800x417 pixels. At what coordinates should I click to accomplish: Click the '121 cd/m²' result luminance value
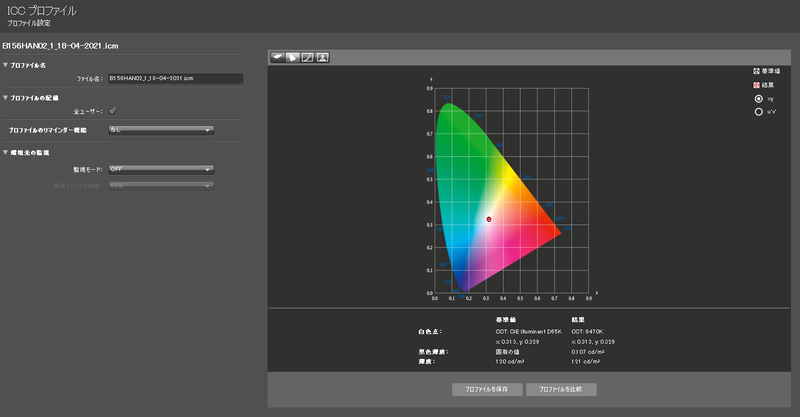(x=586, y=361)
